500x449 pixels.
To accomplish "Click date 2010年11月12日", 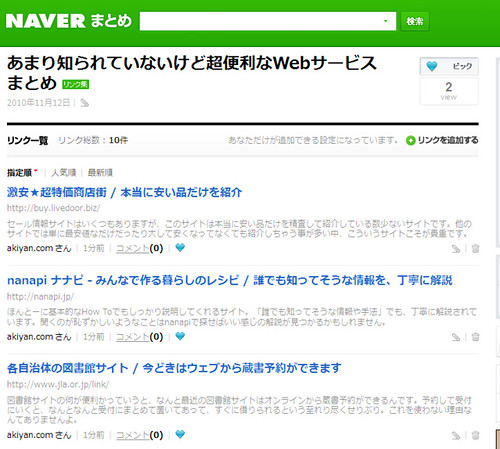I will click(x=38, y=103).
